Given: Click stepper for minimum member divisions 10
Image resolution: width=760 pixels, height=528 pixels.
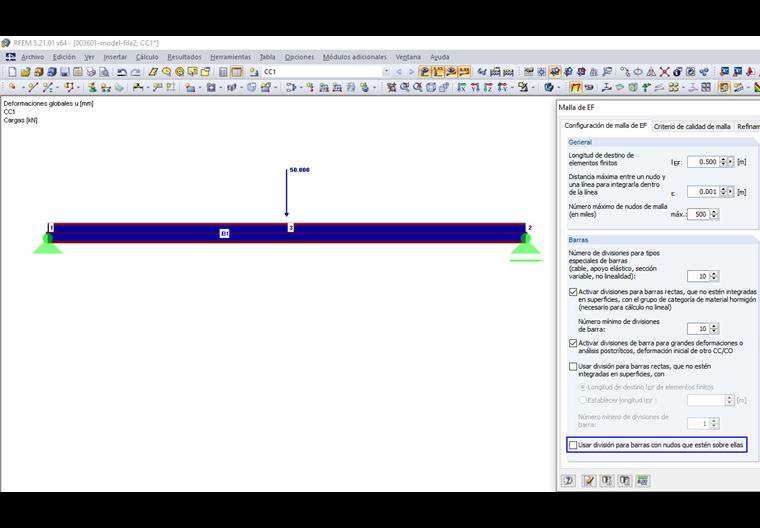Looking at the screenshot, I should 714,329.
